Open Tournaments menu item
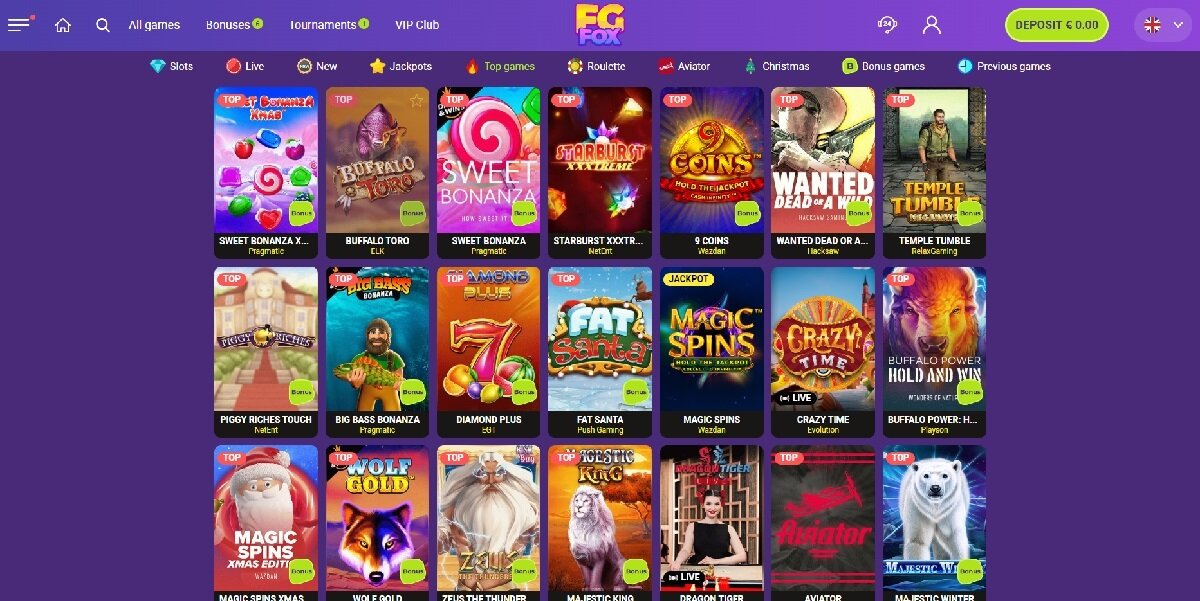 pos(329,25)
